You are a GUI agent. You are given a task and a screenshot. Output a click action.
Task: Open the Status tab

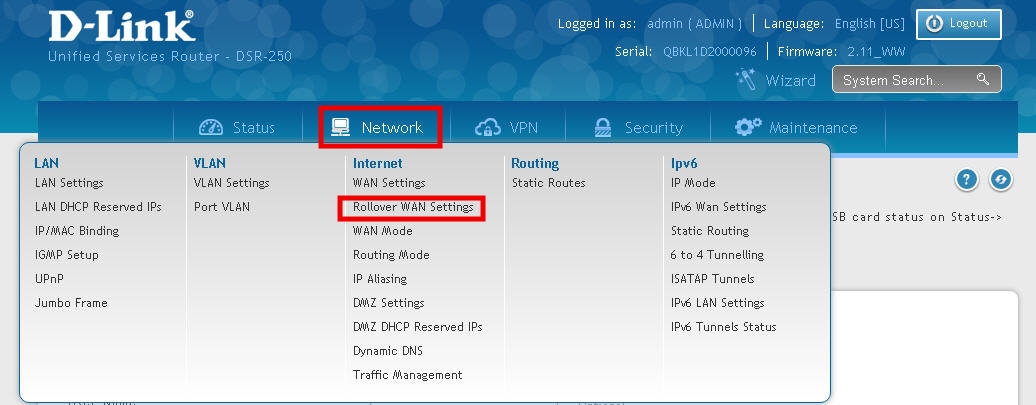tap(237, 128)
